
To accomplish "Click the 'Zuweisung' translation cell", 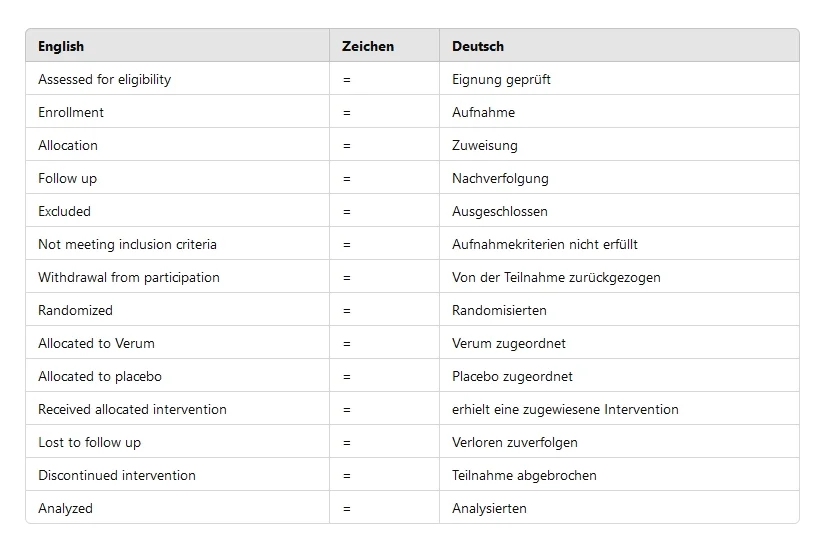I will click(485, 145).
